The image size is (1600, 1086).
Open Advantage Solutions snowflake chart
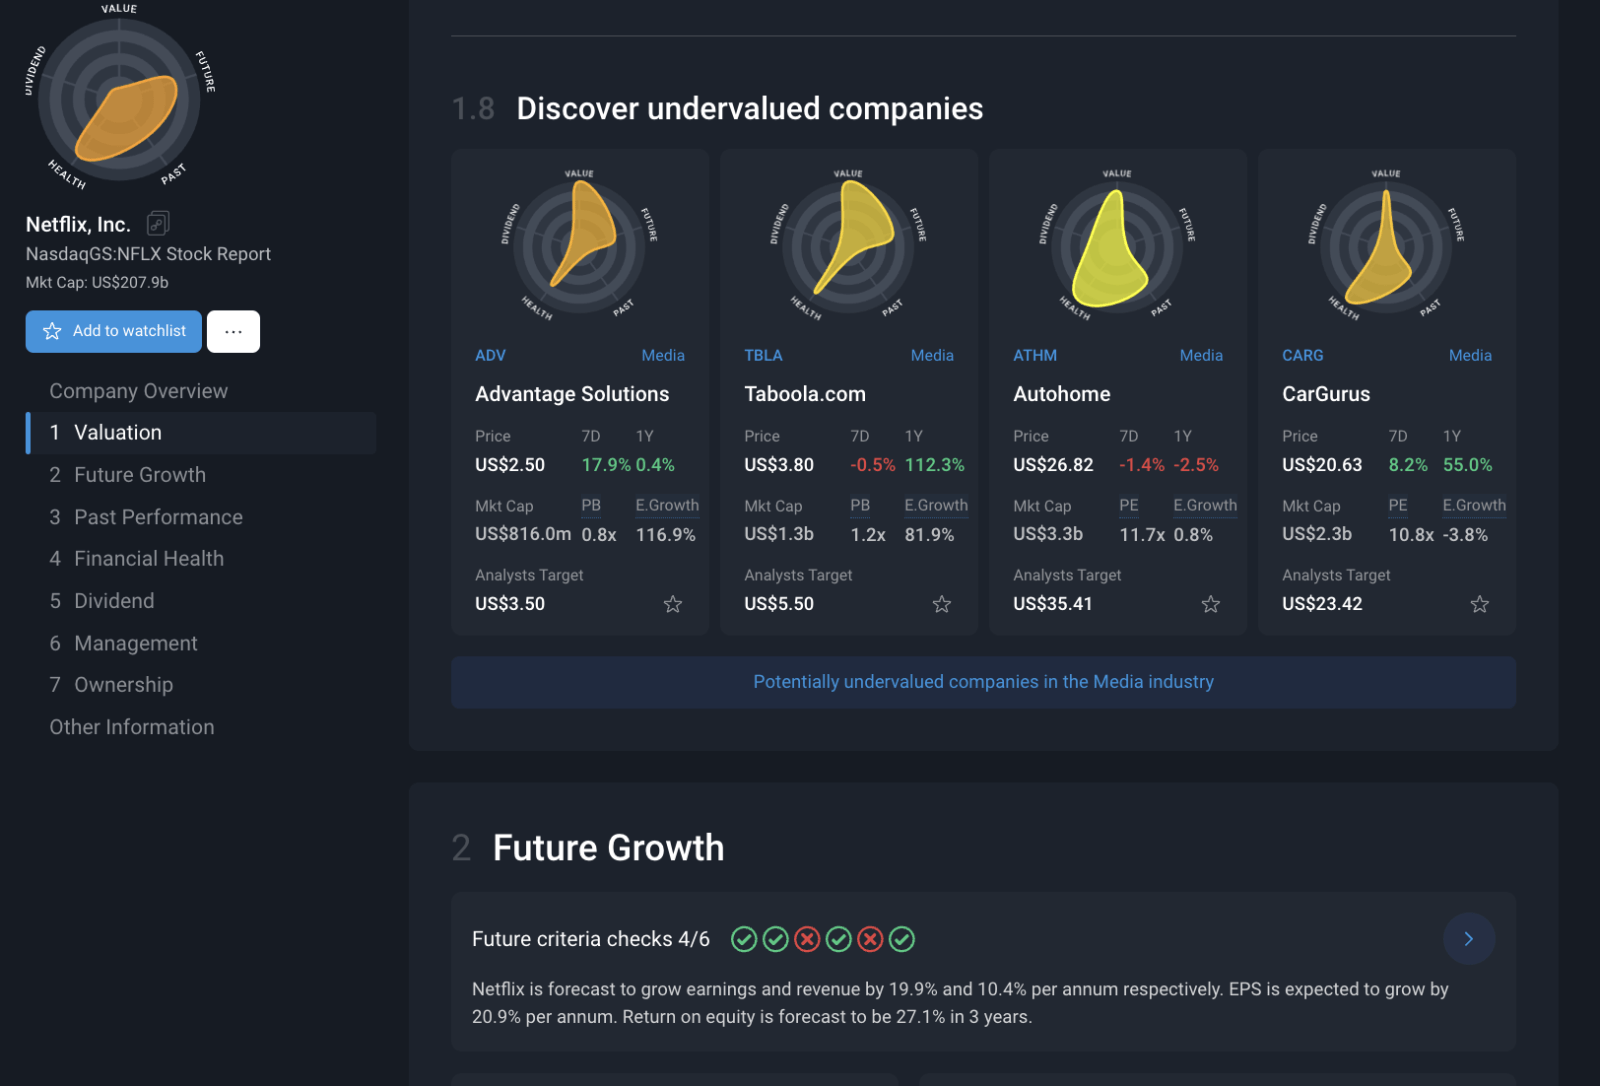point(580,245)
